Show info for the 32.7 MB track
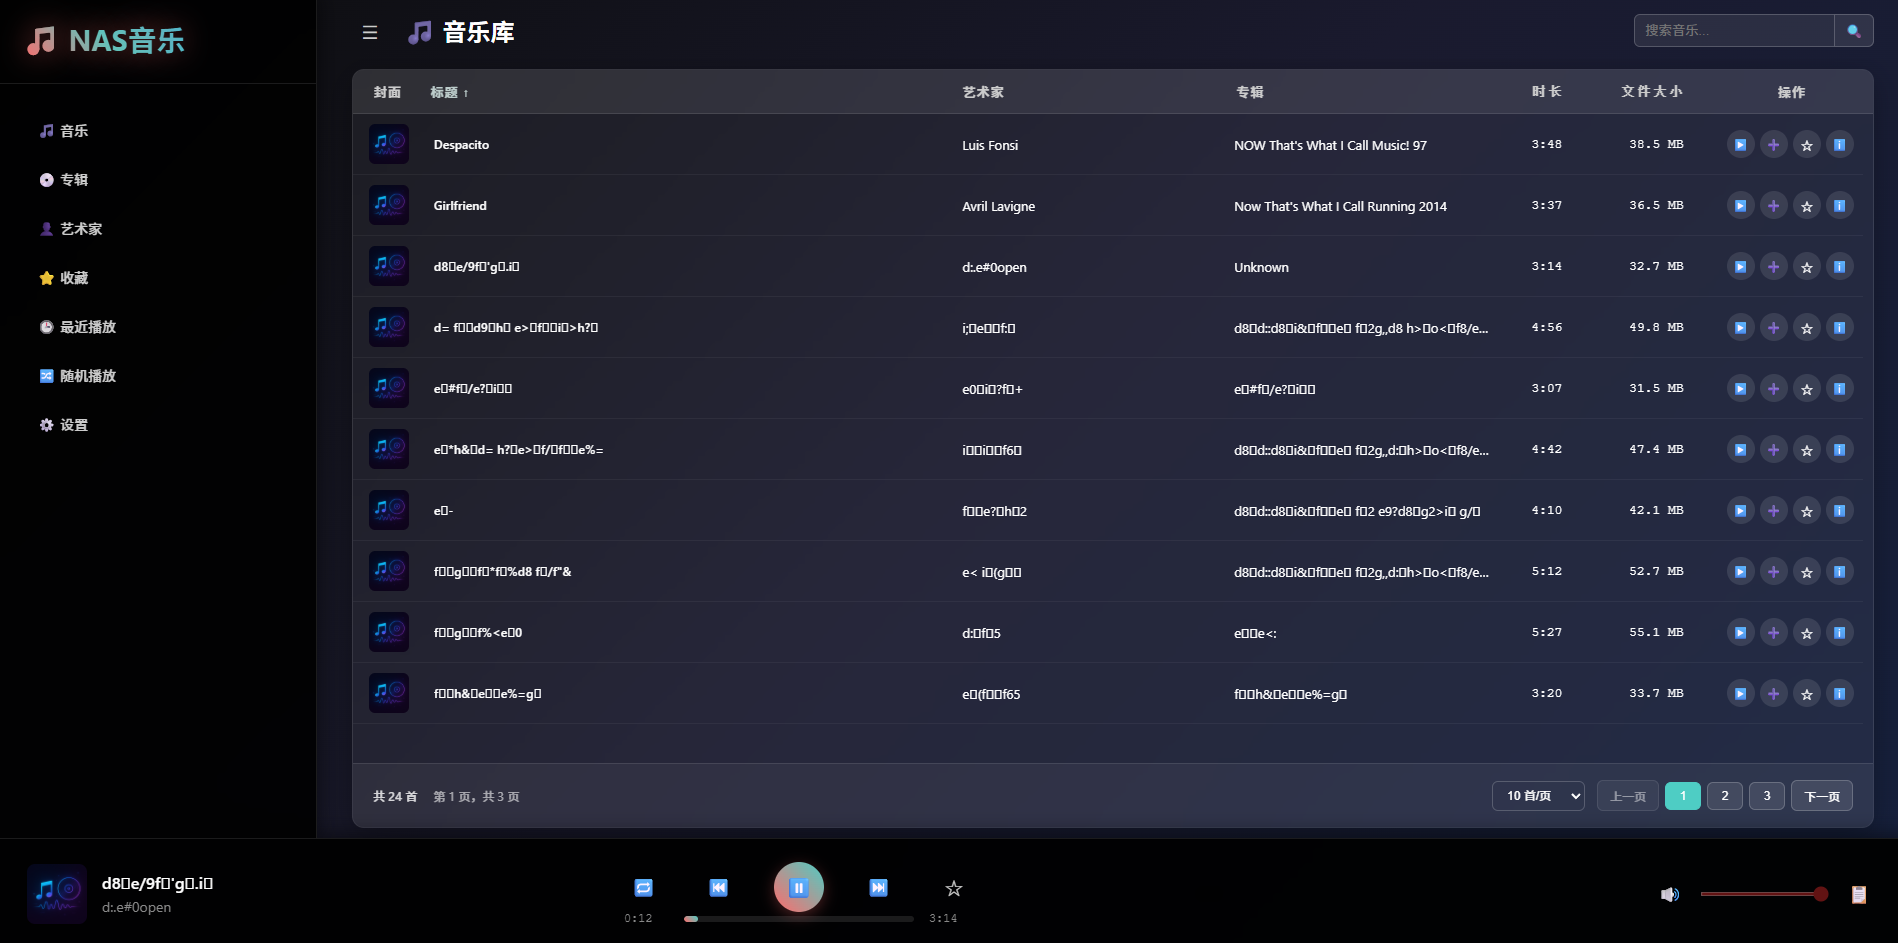The height and width of the screenshot is (943, 1898). pyautogui.click(x=1839, y=267)
